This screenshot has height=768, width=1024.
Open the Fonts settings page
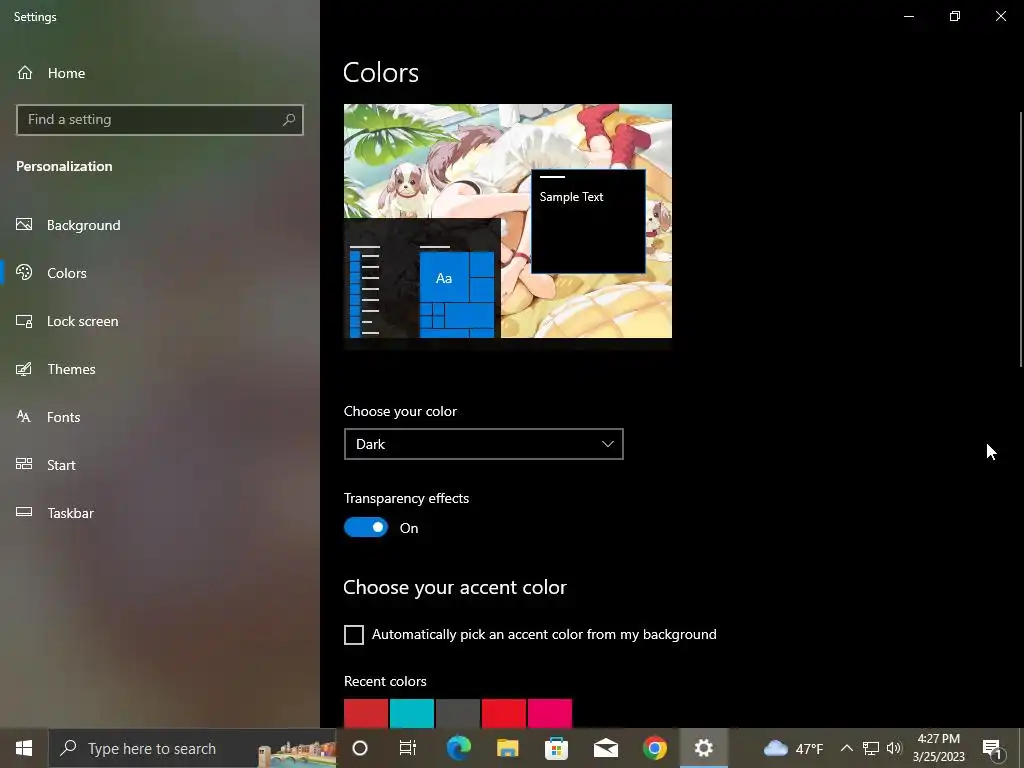[160, 417]
